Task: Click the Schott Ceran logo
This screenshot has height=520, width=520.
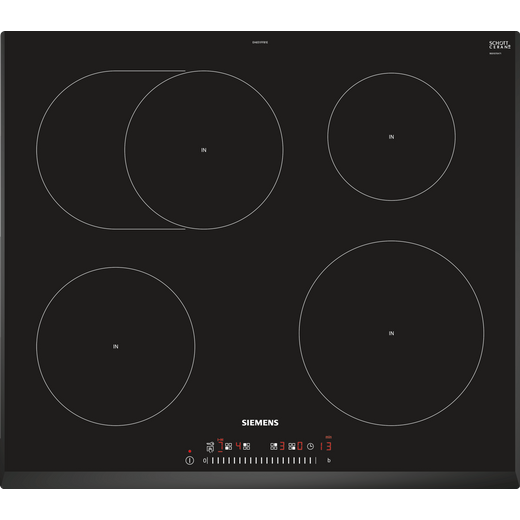Action: 500,45
